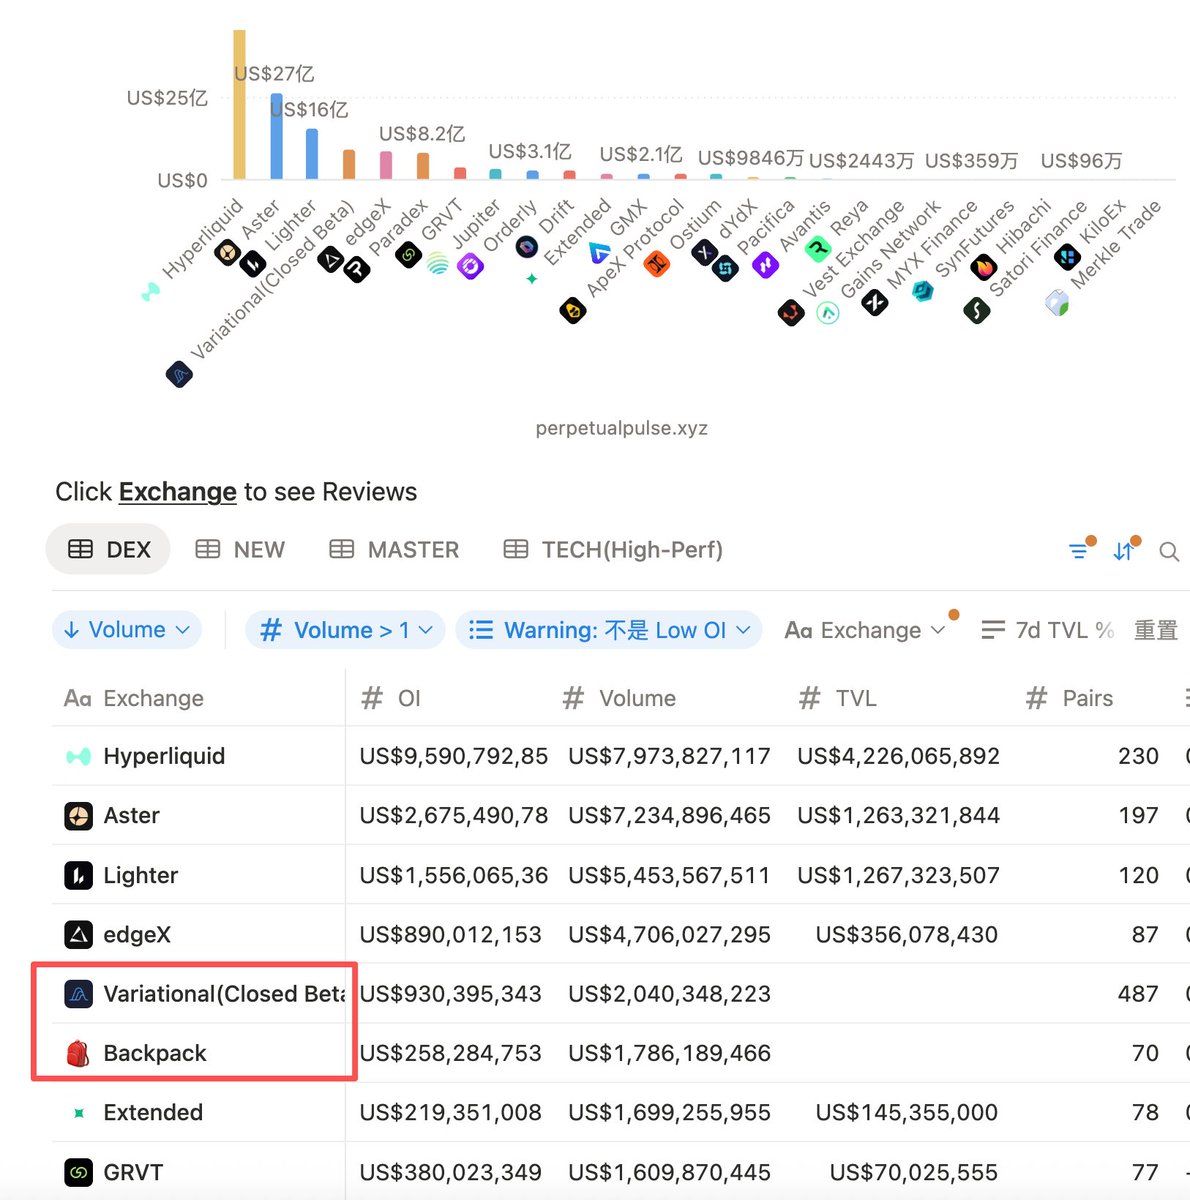
Task: Switch to the NEW tab
Action: pyautogui.click(x=241, y=550)
